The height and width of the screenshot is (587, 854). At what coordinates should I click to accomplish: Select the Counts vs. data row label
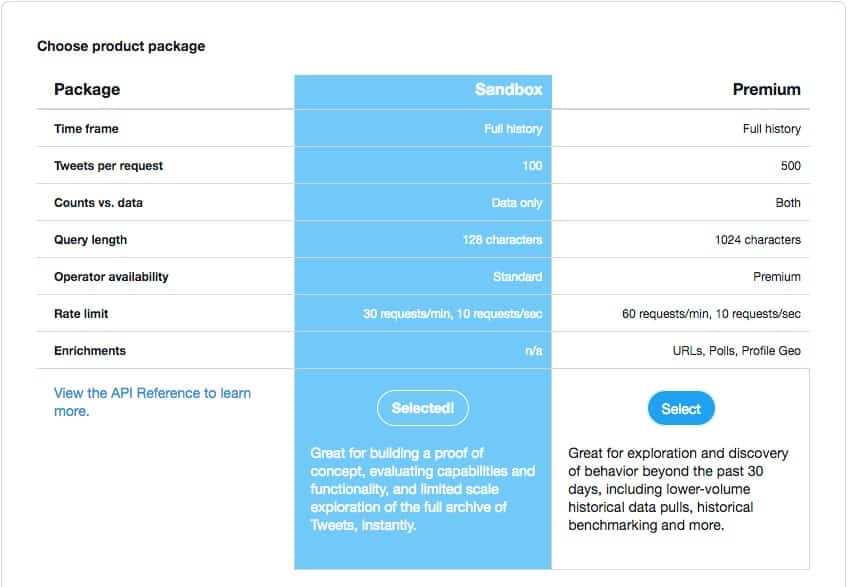pyautogui.click(x=99, y=202)
